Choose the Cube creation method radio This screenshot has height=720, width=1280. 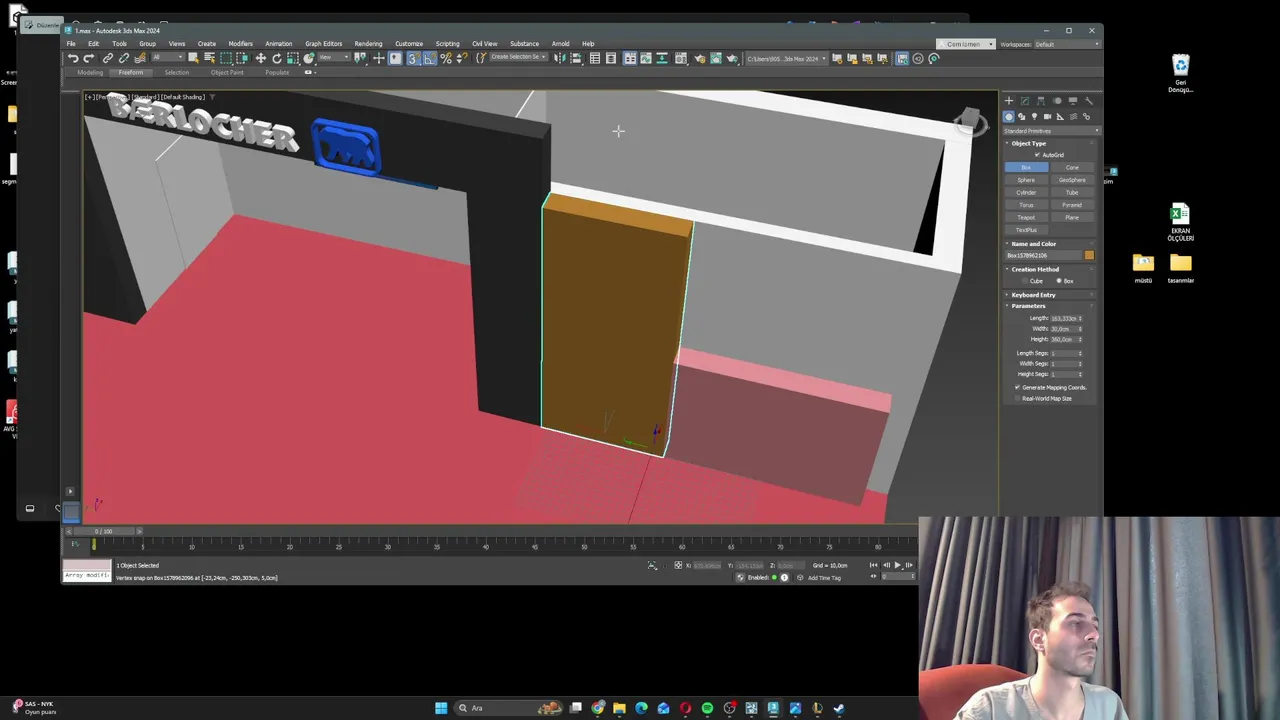tap(1024, 281)
